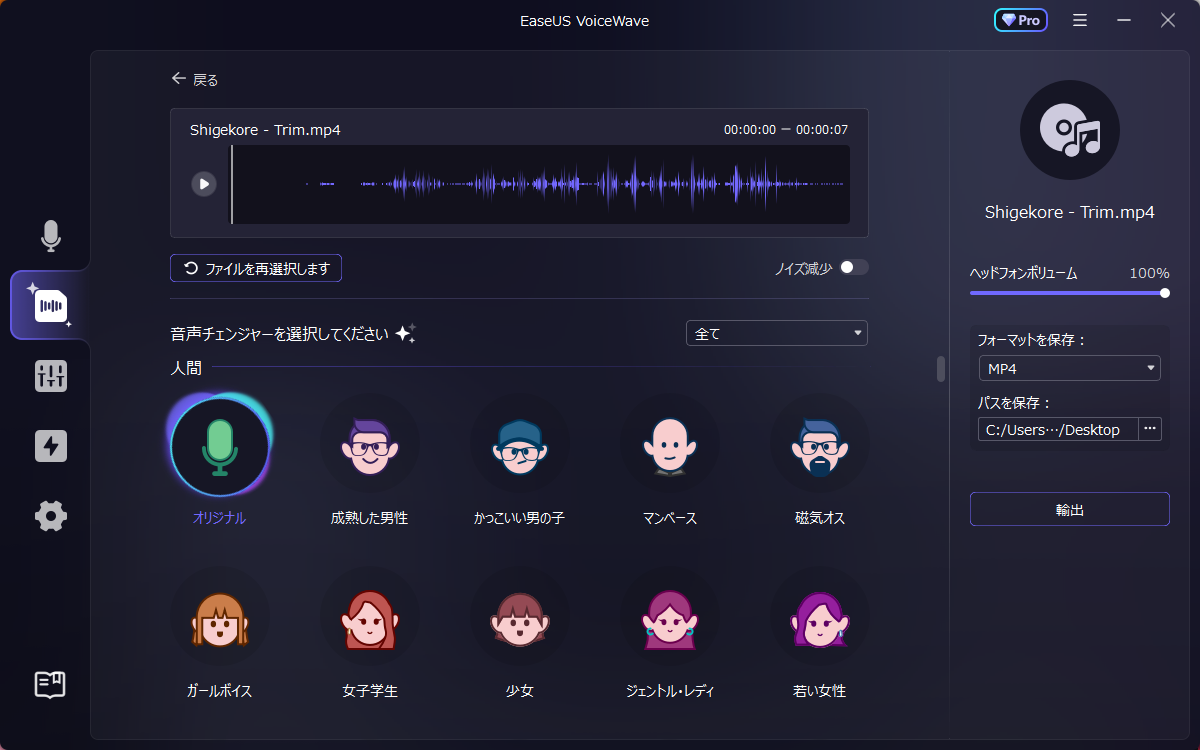Open the guide book icon at bottom-left

click(50, 684)
